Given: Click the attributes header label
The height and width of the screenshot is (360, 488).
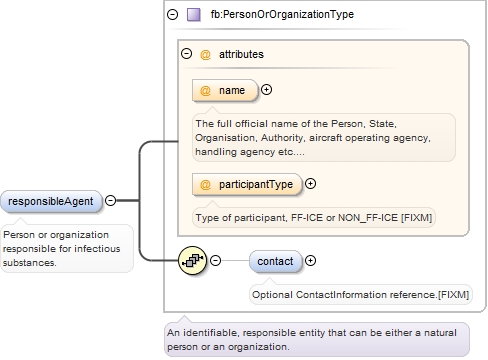Looking at the screenshot, I should pos(241,54).
